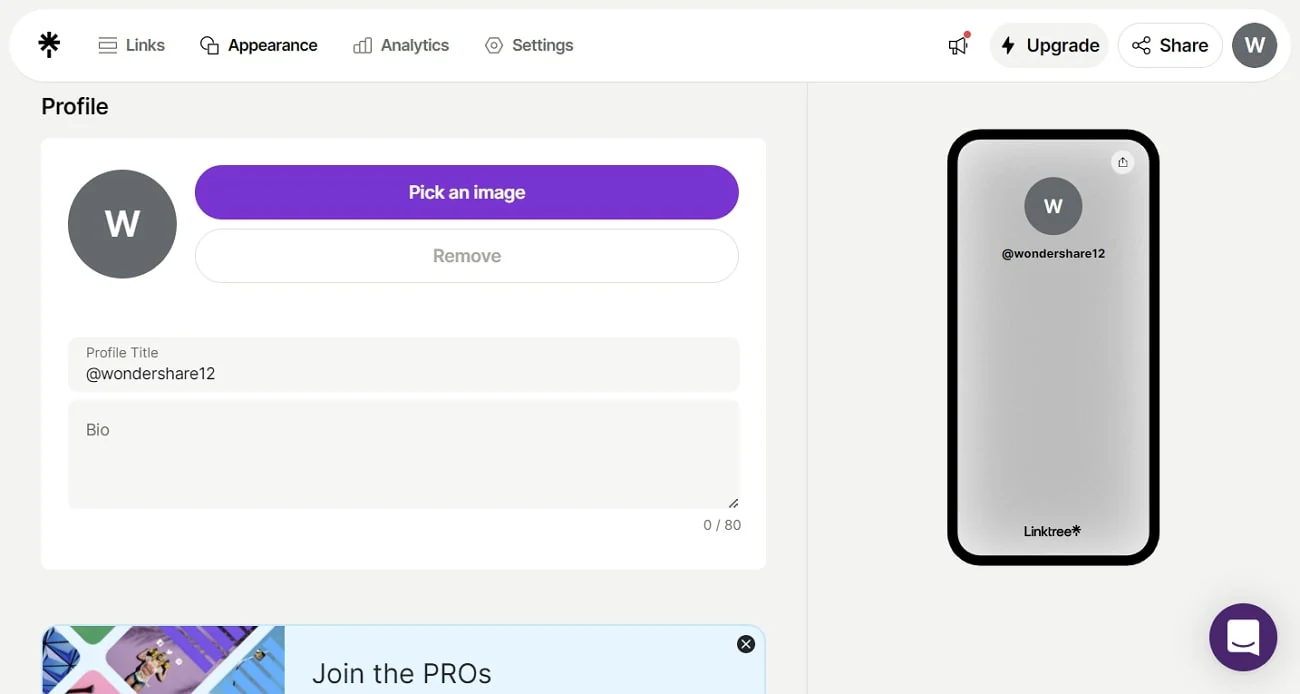
Task: Click the Bio textarea resize handle
Action: coord(733,503)
